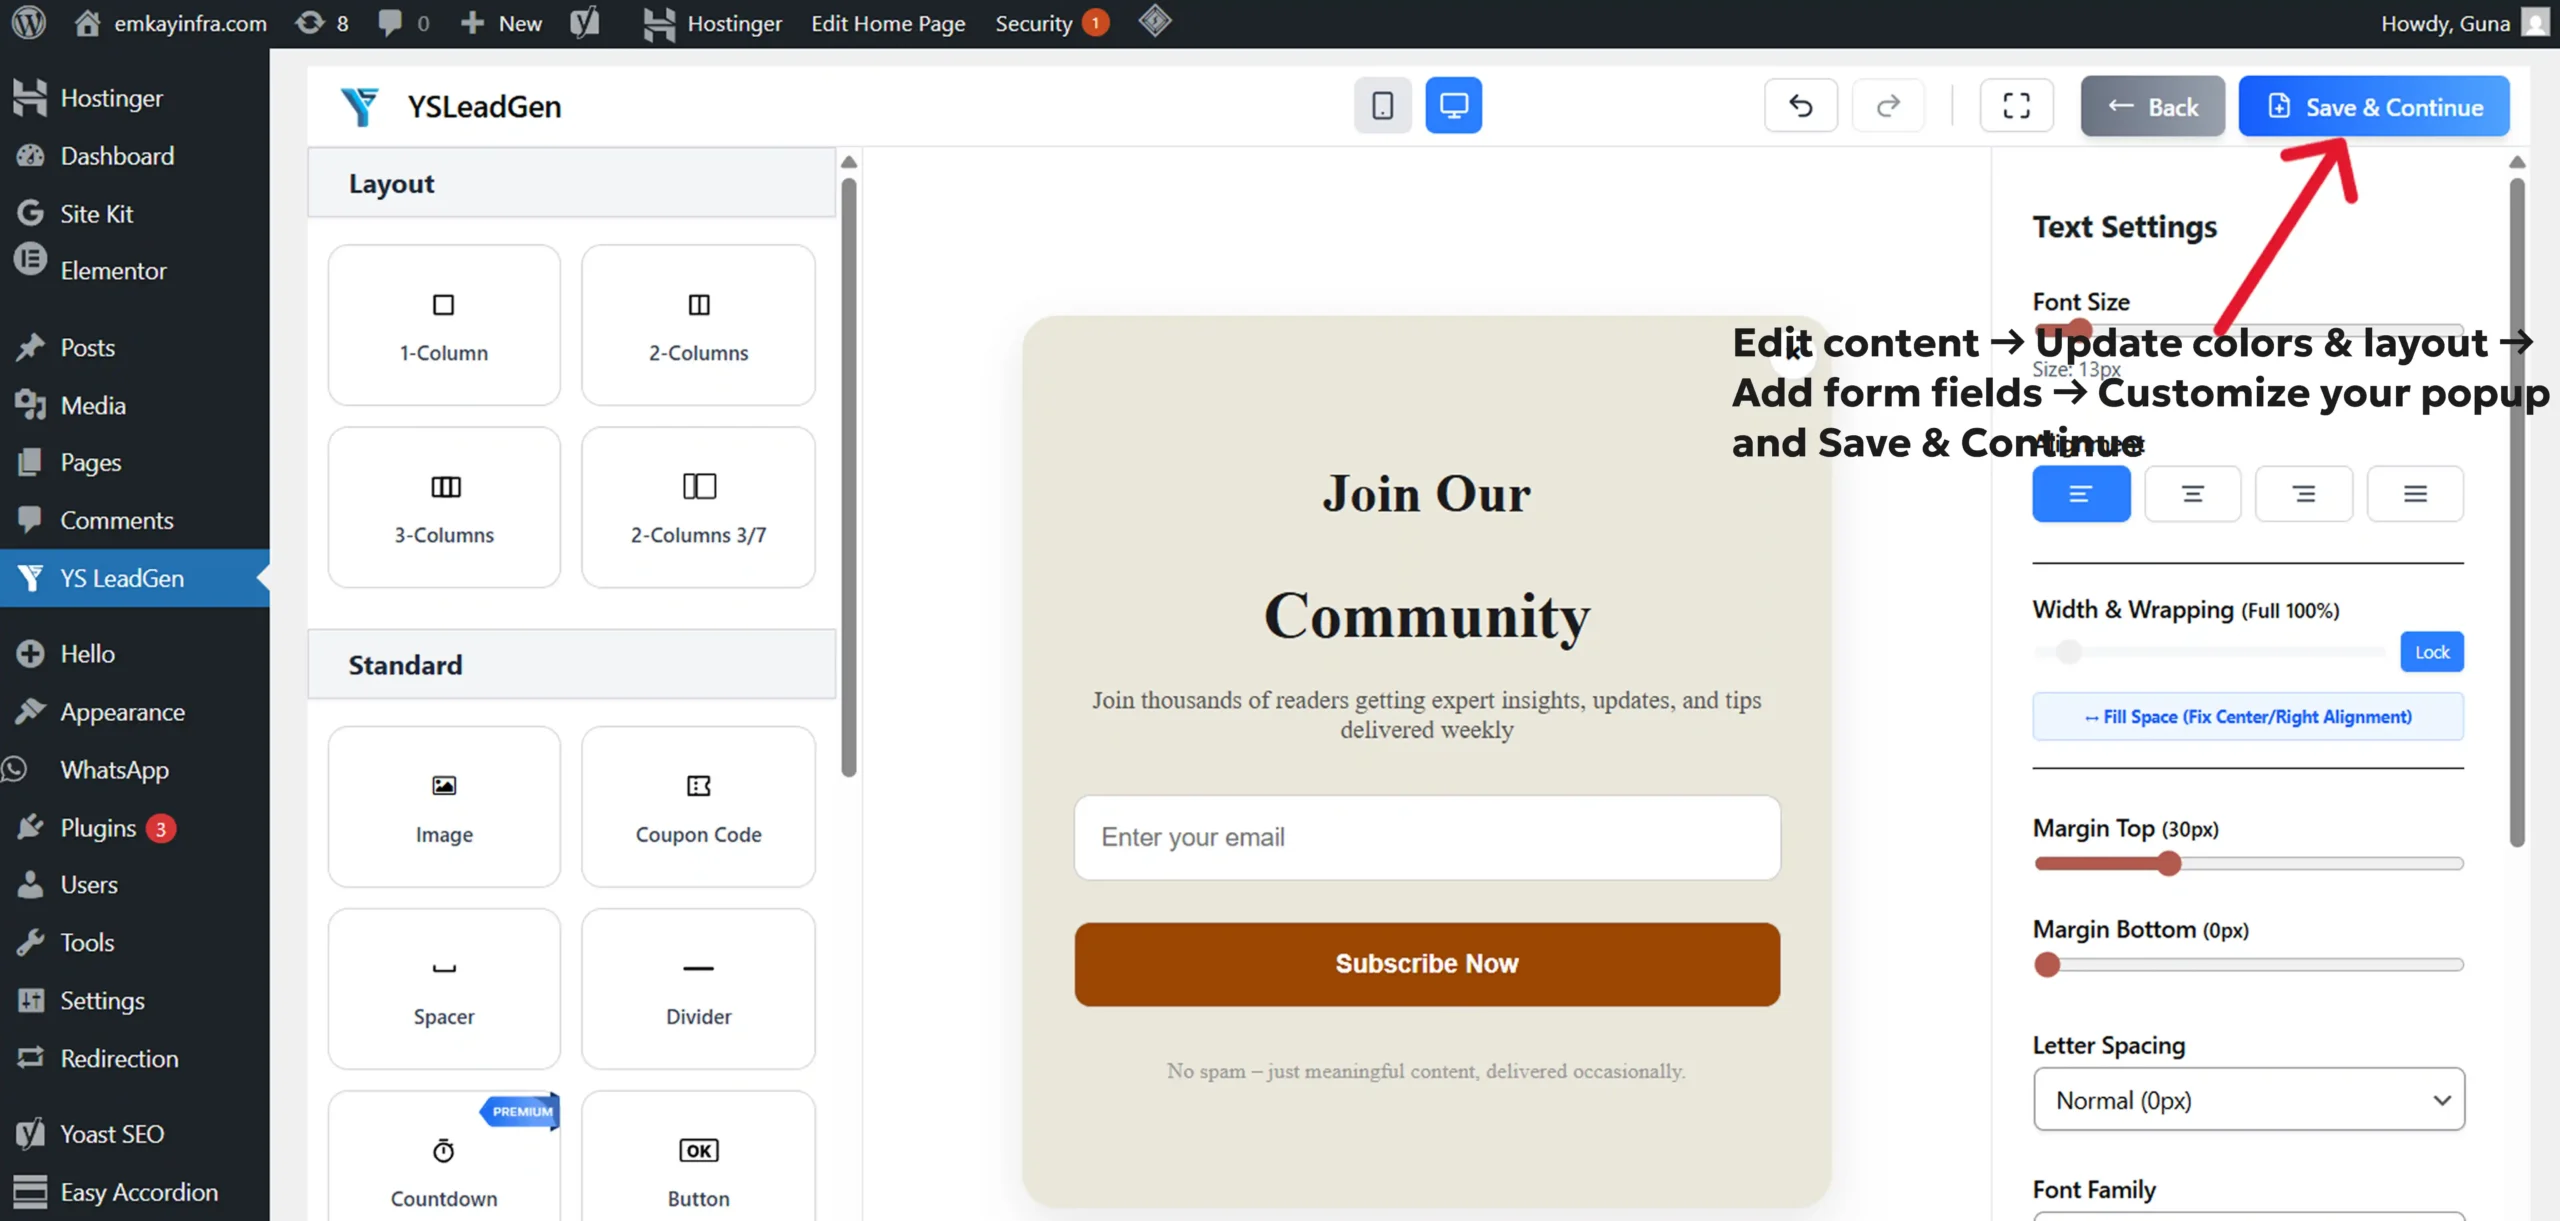Switch to desktop device preview

pyautogui.click(x=1453, y=105)
